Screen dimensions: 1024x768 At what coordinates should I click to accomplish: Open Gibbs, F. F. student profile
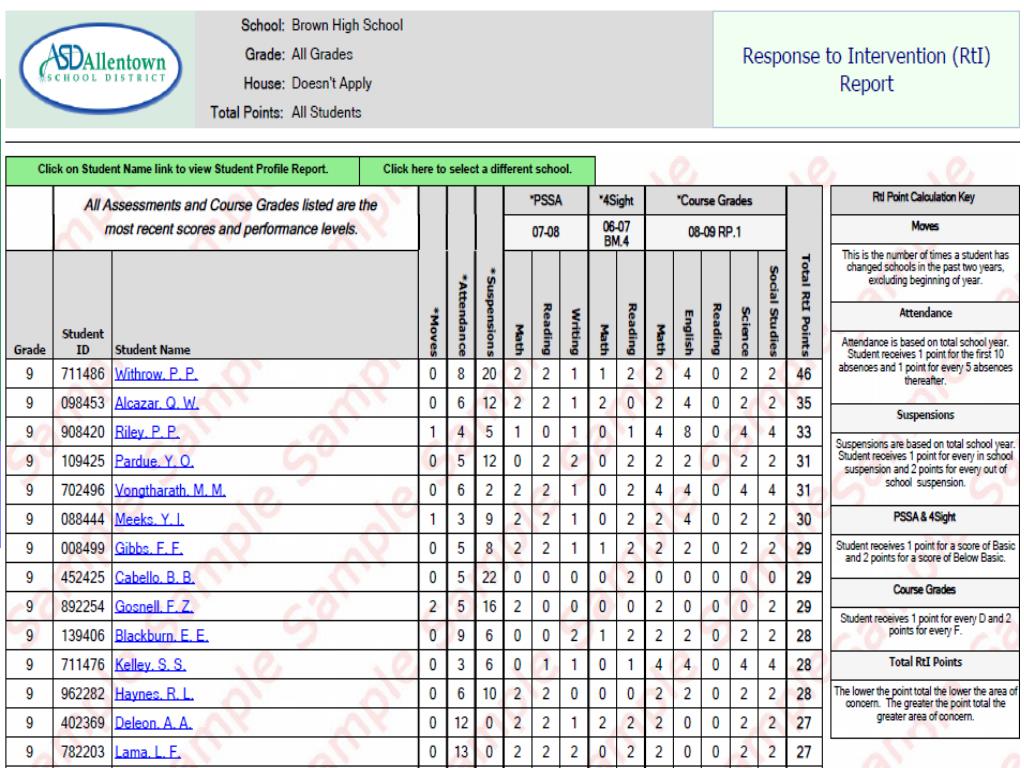[148, 549]
